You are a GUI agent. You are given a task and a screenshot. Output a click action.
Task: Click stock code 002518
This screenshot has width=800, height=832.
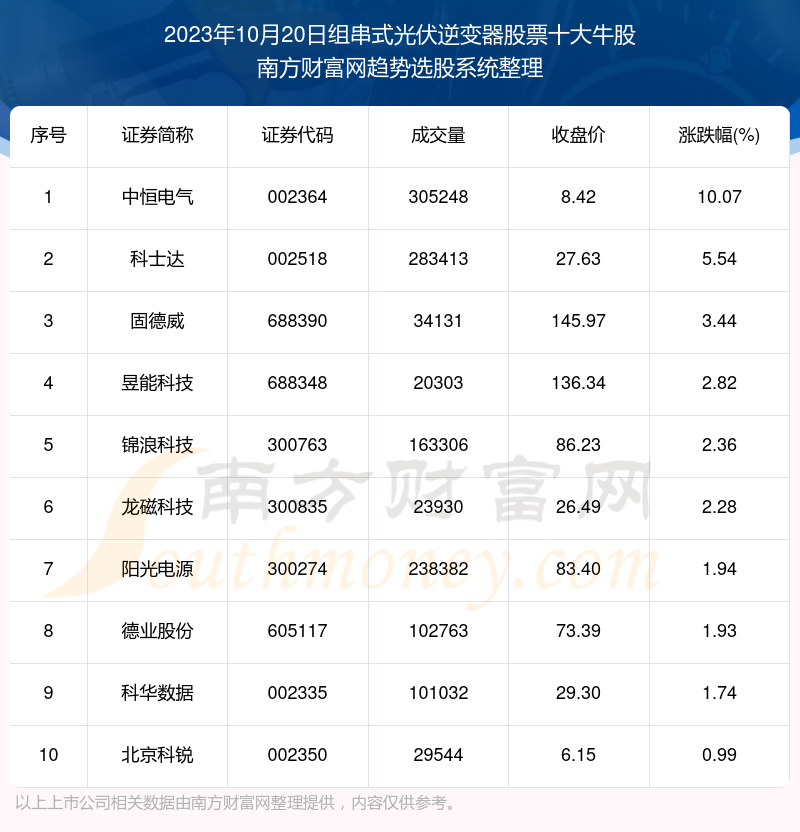click(298, 259)
